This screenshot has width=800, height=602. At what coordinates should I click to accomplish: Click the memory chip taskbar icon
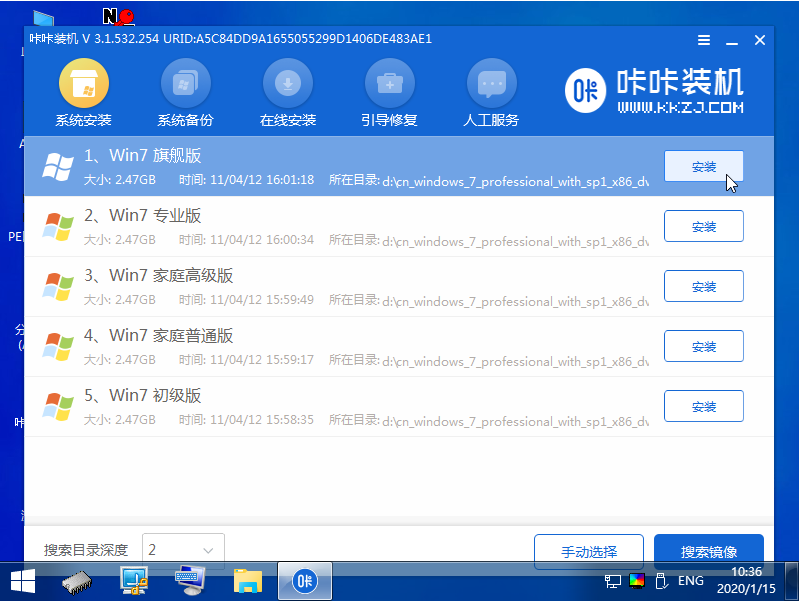[x=78, y=580]
